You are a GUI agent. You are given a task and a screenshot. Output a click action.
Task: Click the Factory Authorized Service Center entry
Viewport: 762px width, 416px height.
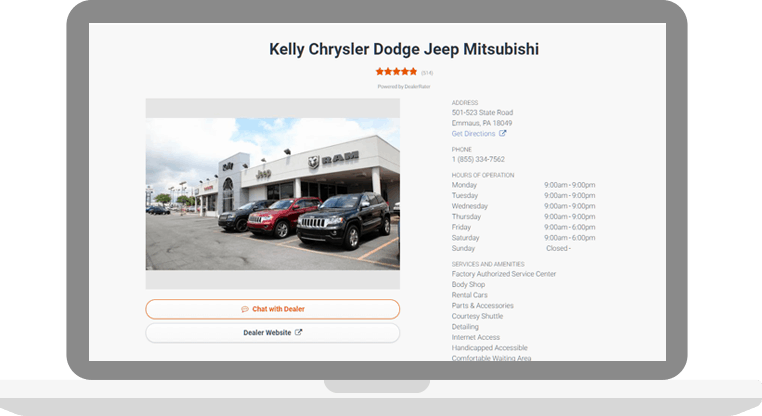pyautogui.click(x=503, y=274)
